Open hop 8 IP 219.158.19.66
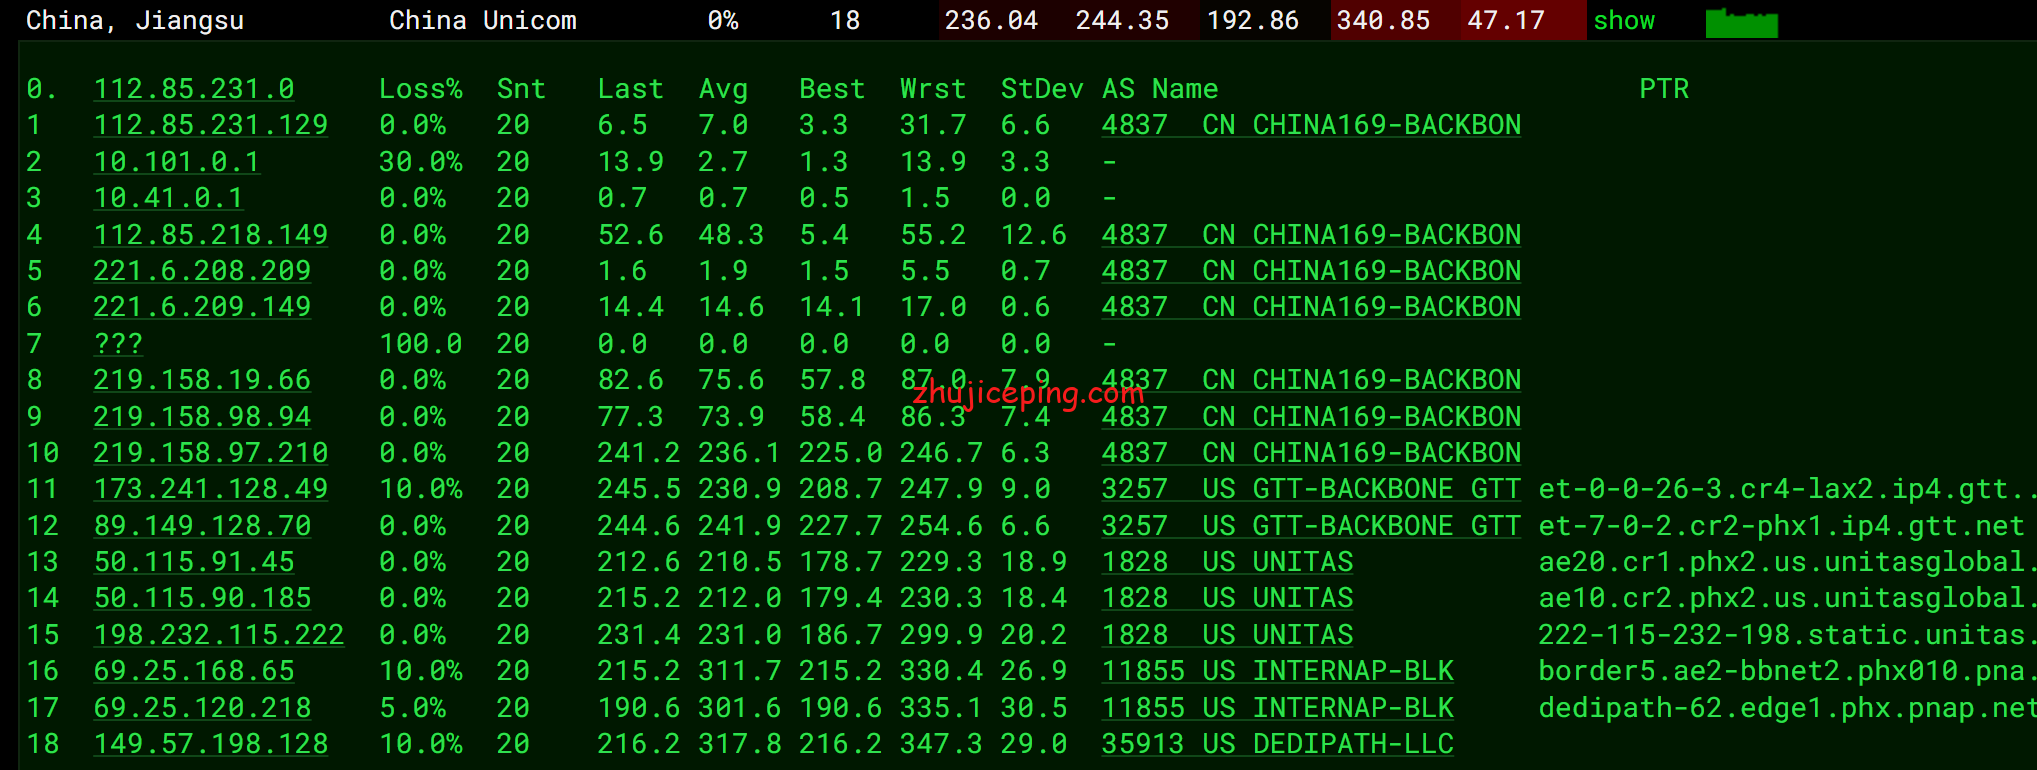This screenshot has height=770, width=2037. (x=202, y=380)
